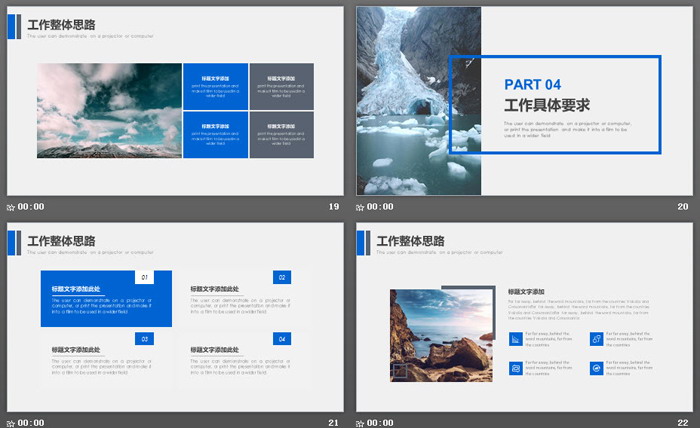Click the slide number 22 label
Screen dimensions: 700x428
coord(683,423)
